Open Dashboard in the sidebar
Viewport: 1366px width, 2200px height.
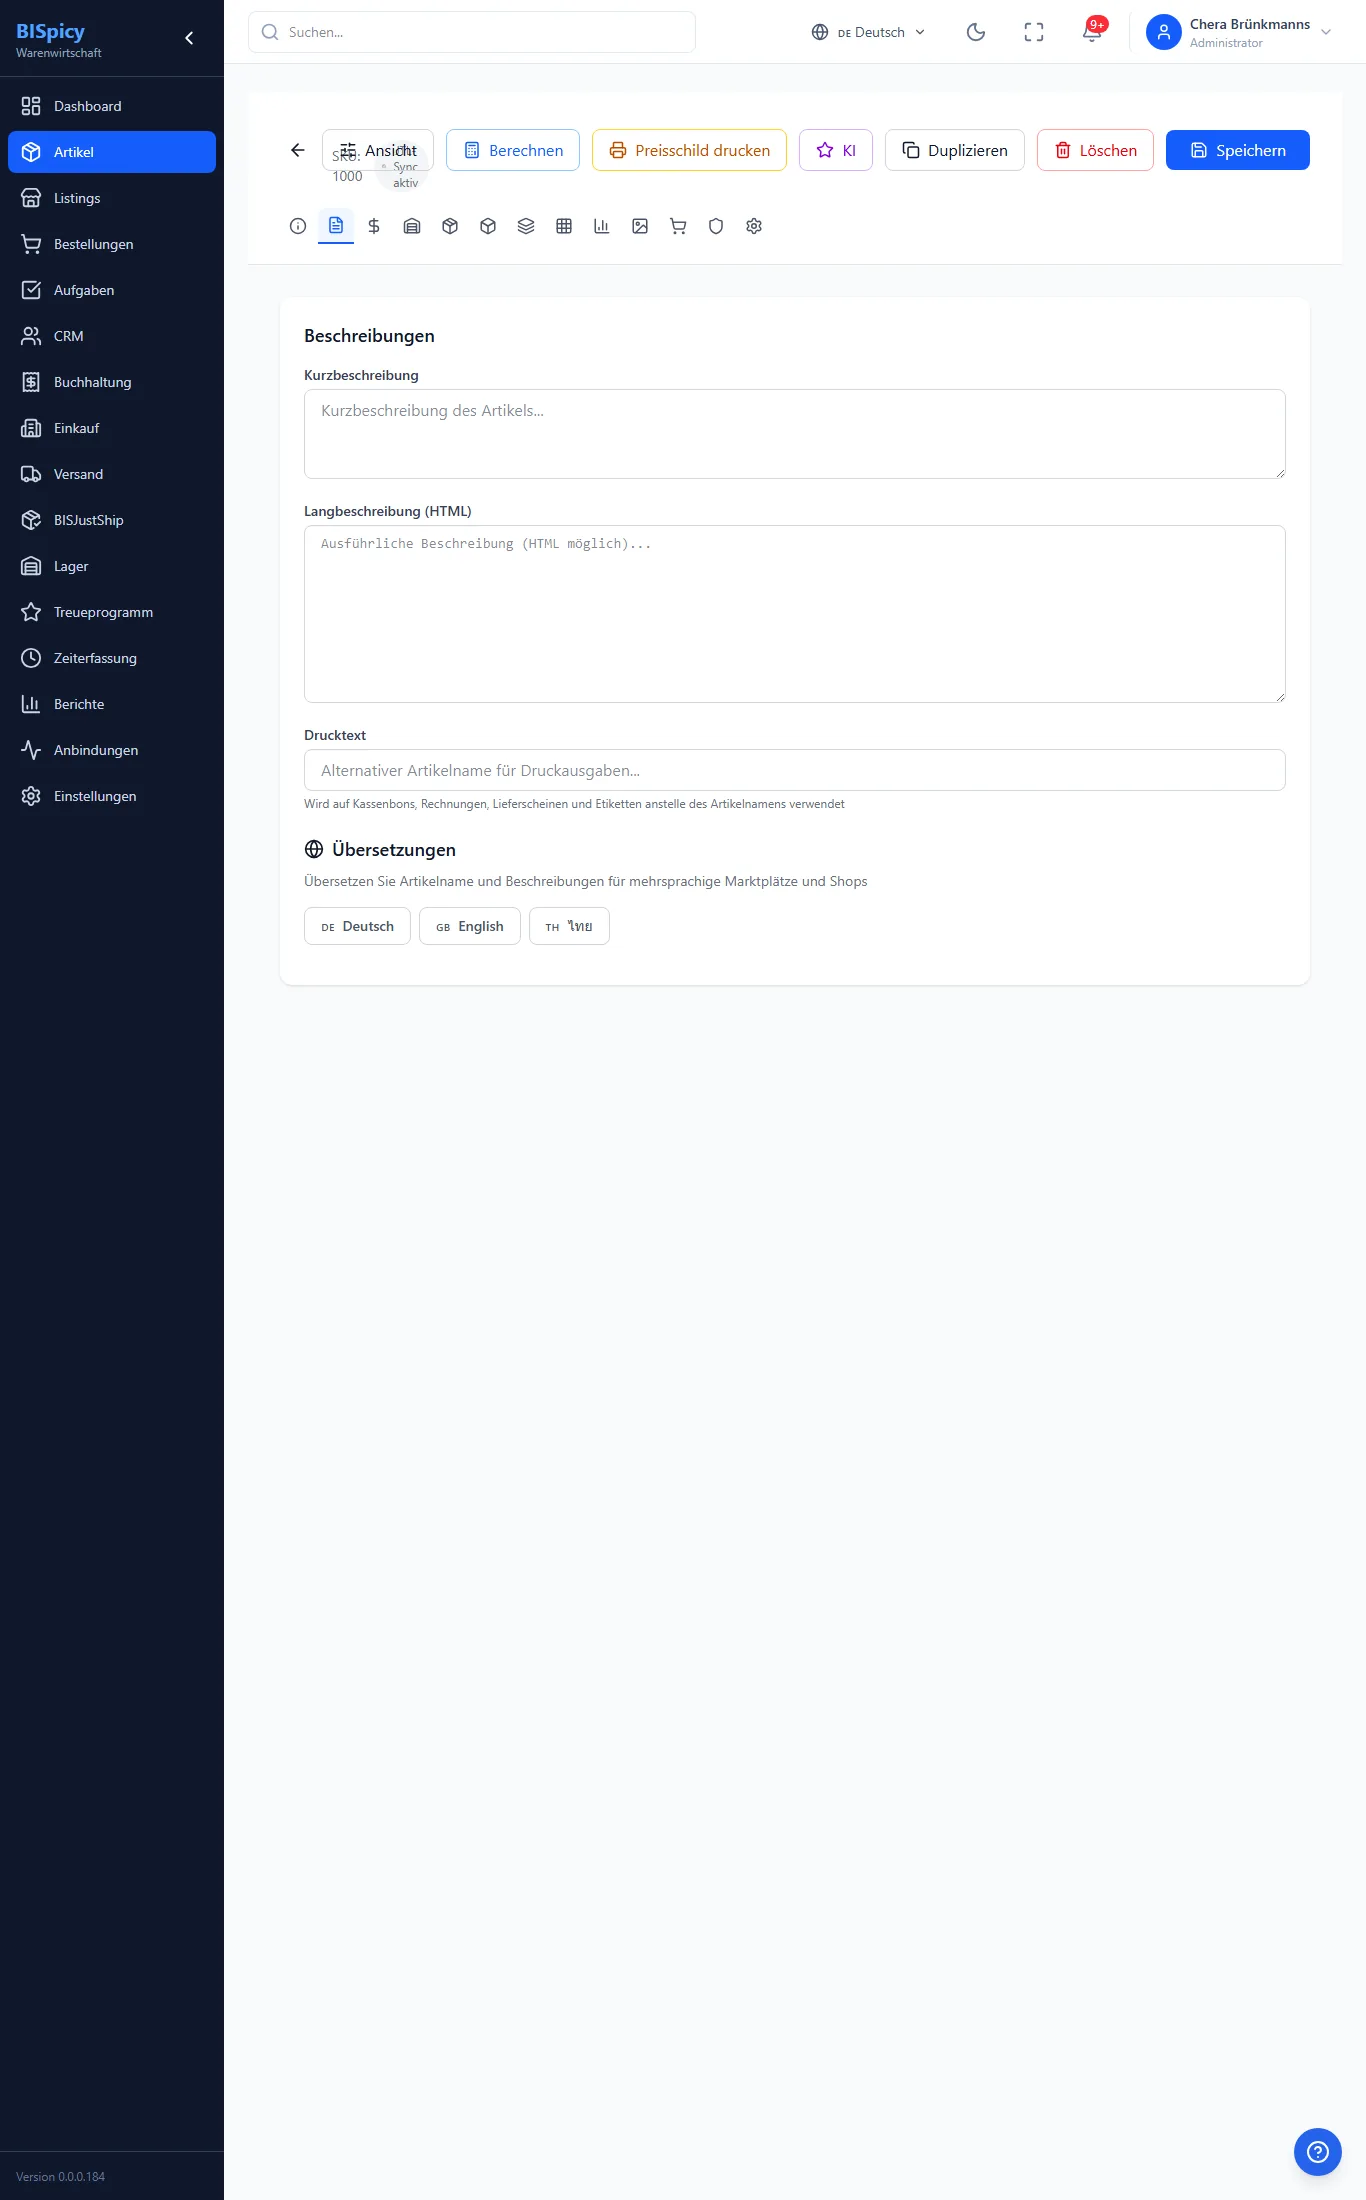point(112,106)
